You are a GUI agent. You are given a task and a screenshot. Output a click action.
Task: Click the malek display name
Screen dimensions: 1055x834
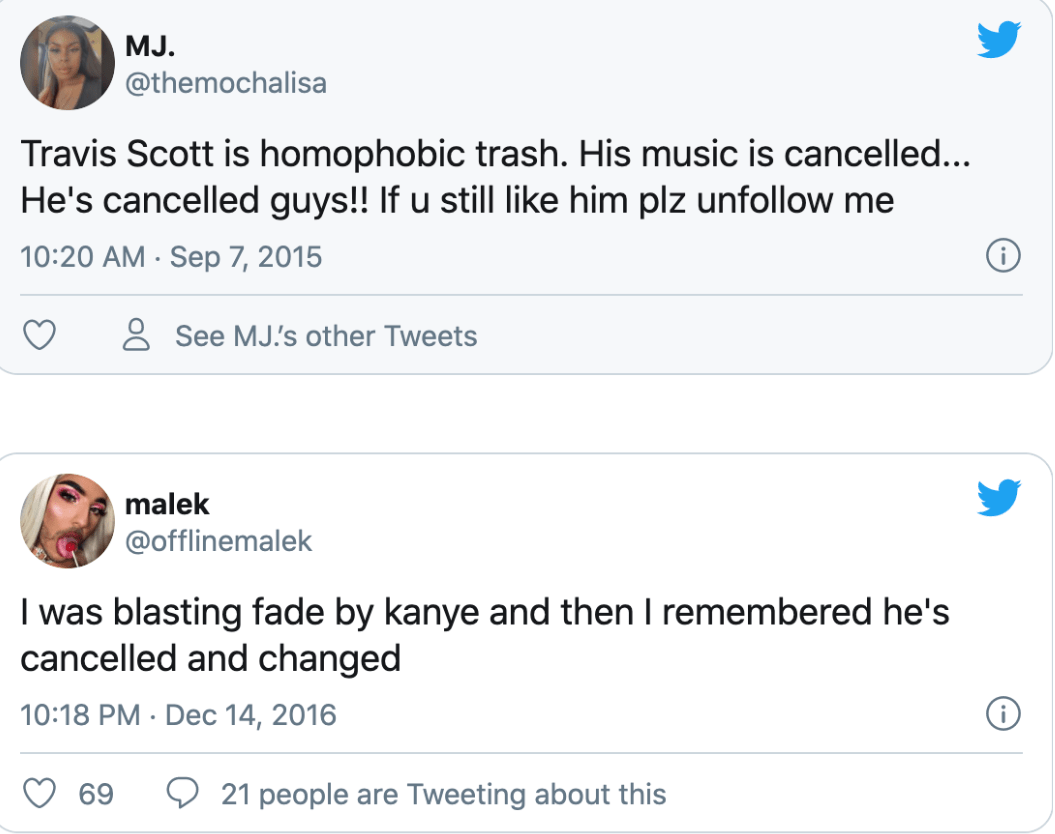(x=167, y=503)
